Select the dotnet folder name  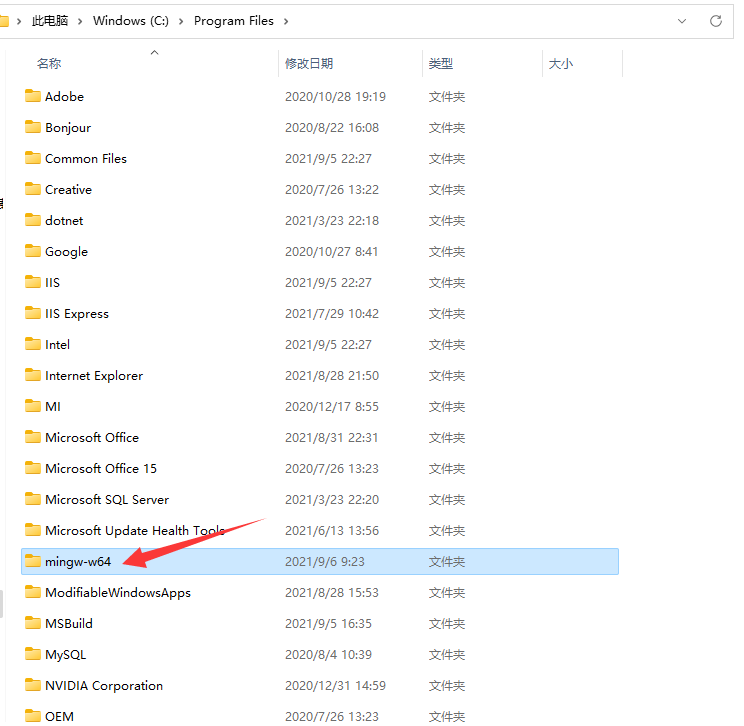[64, 221]
